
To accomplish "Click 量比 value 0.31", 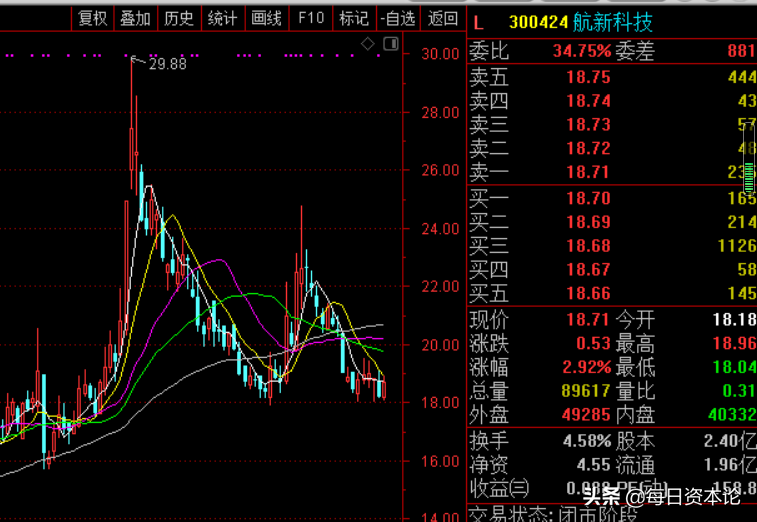I will (739, 391).
